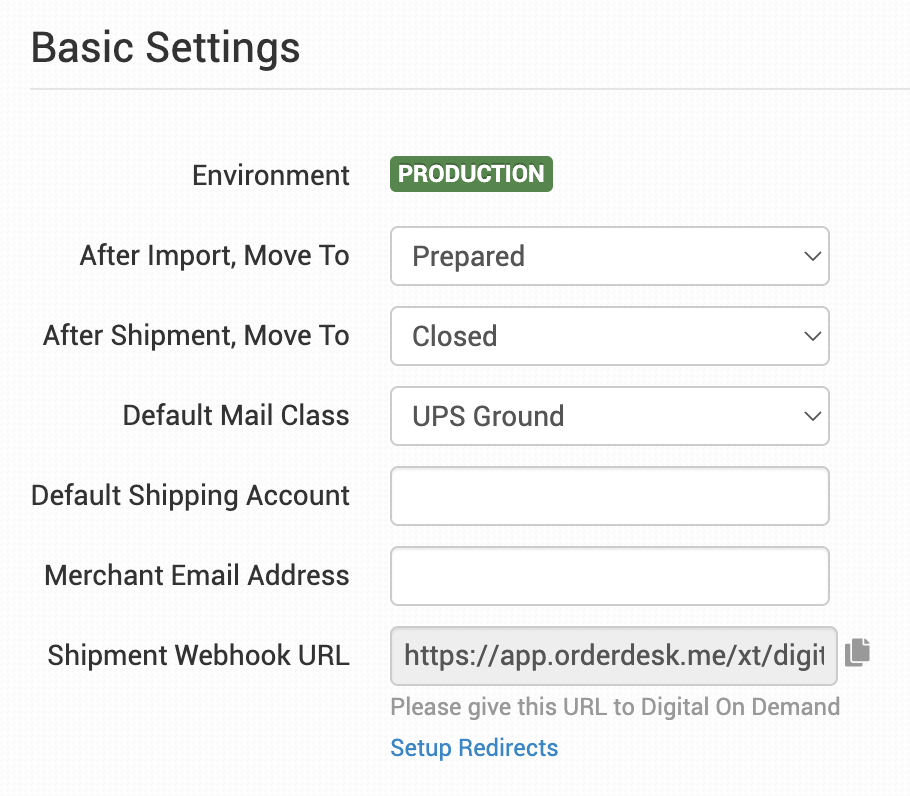Click the Digital On Demand help text
The height and width of the screenshot is (796, 910).
615,707
